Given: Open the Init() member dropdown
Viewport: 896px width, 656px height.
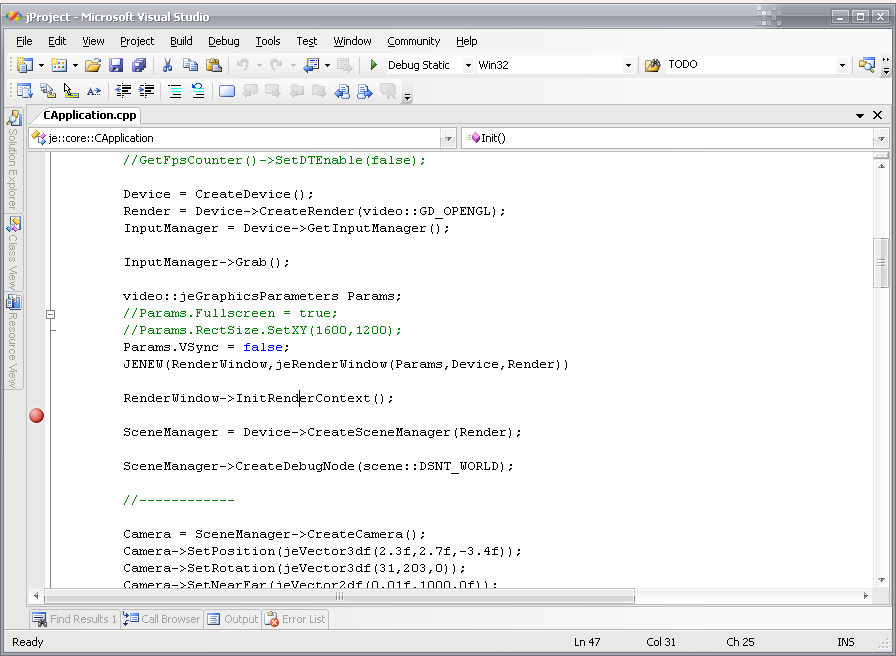Looking at the screenshot, I should click(879, 138).
